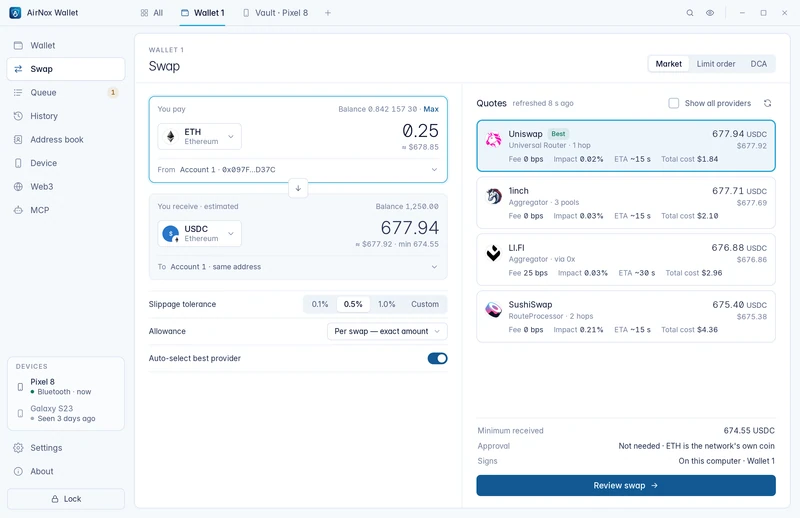Click 'Balance 1,250.00' text

pyautogui.click(x=407, y=206)
